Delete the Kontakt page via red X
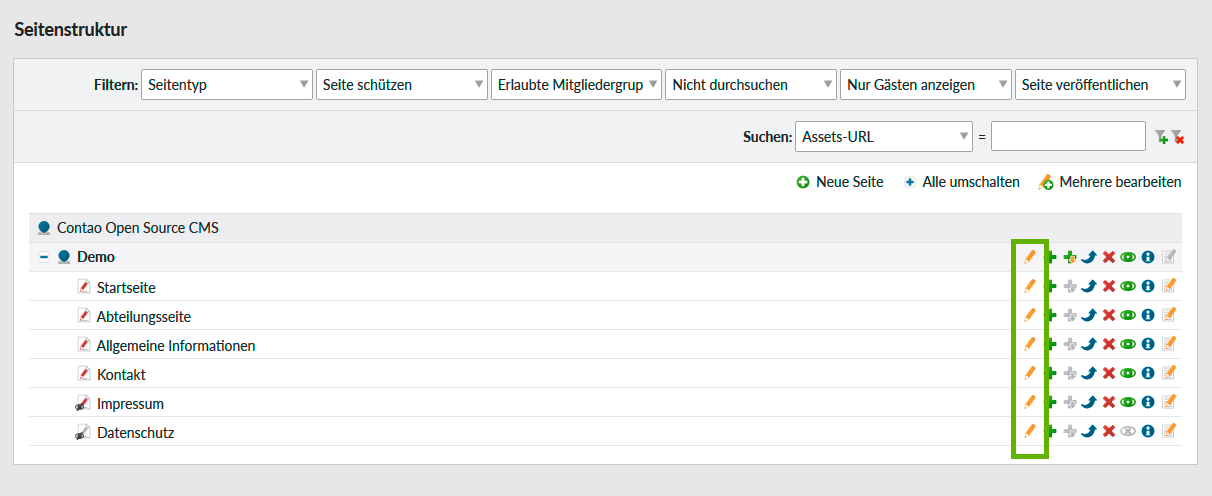Image resolution: width=1212 pixels, height=496 pixels. click(1108, 373)
